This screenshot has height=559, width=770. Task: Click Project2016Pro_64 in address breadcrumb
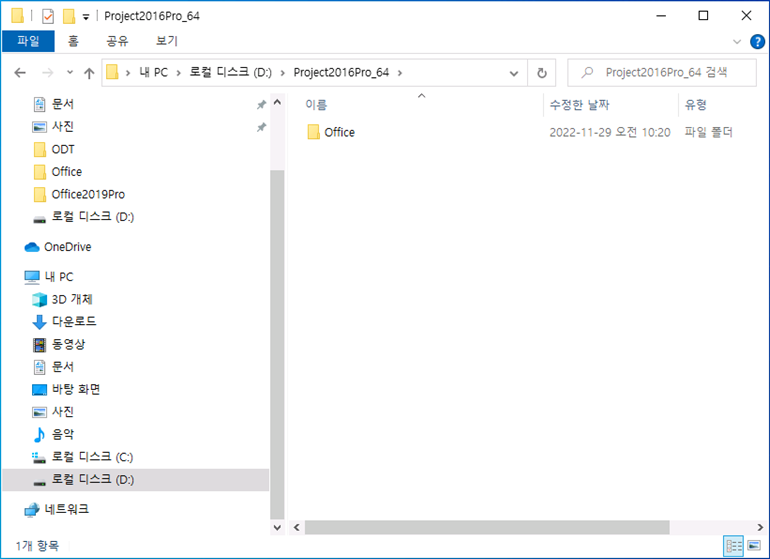(341, 73)
